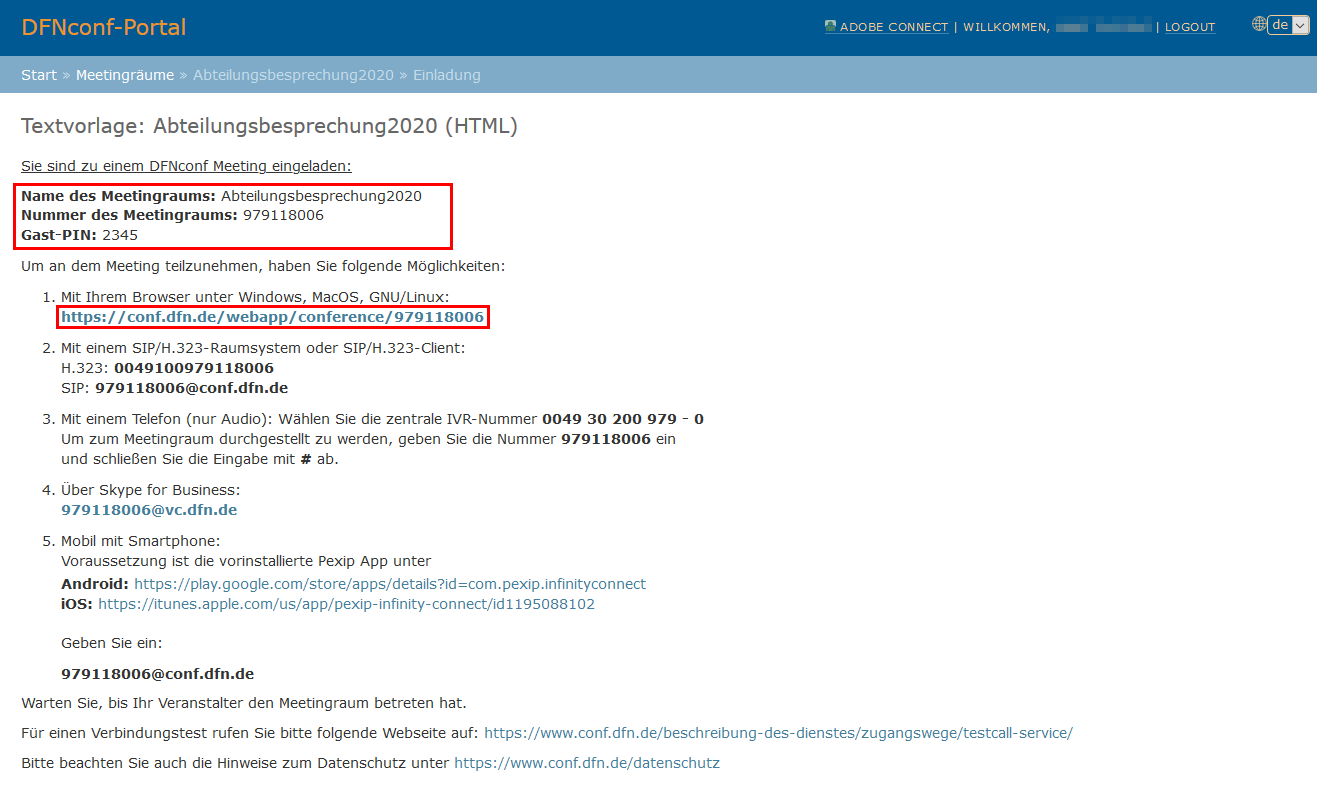Open the 'de' language dropdown
Screen dimensions: 1317x795
(1288, 25)
